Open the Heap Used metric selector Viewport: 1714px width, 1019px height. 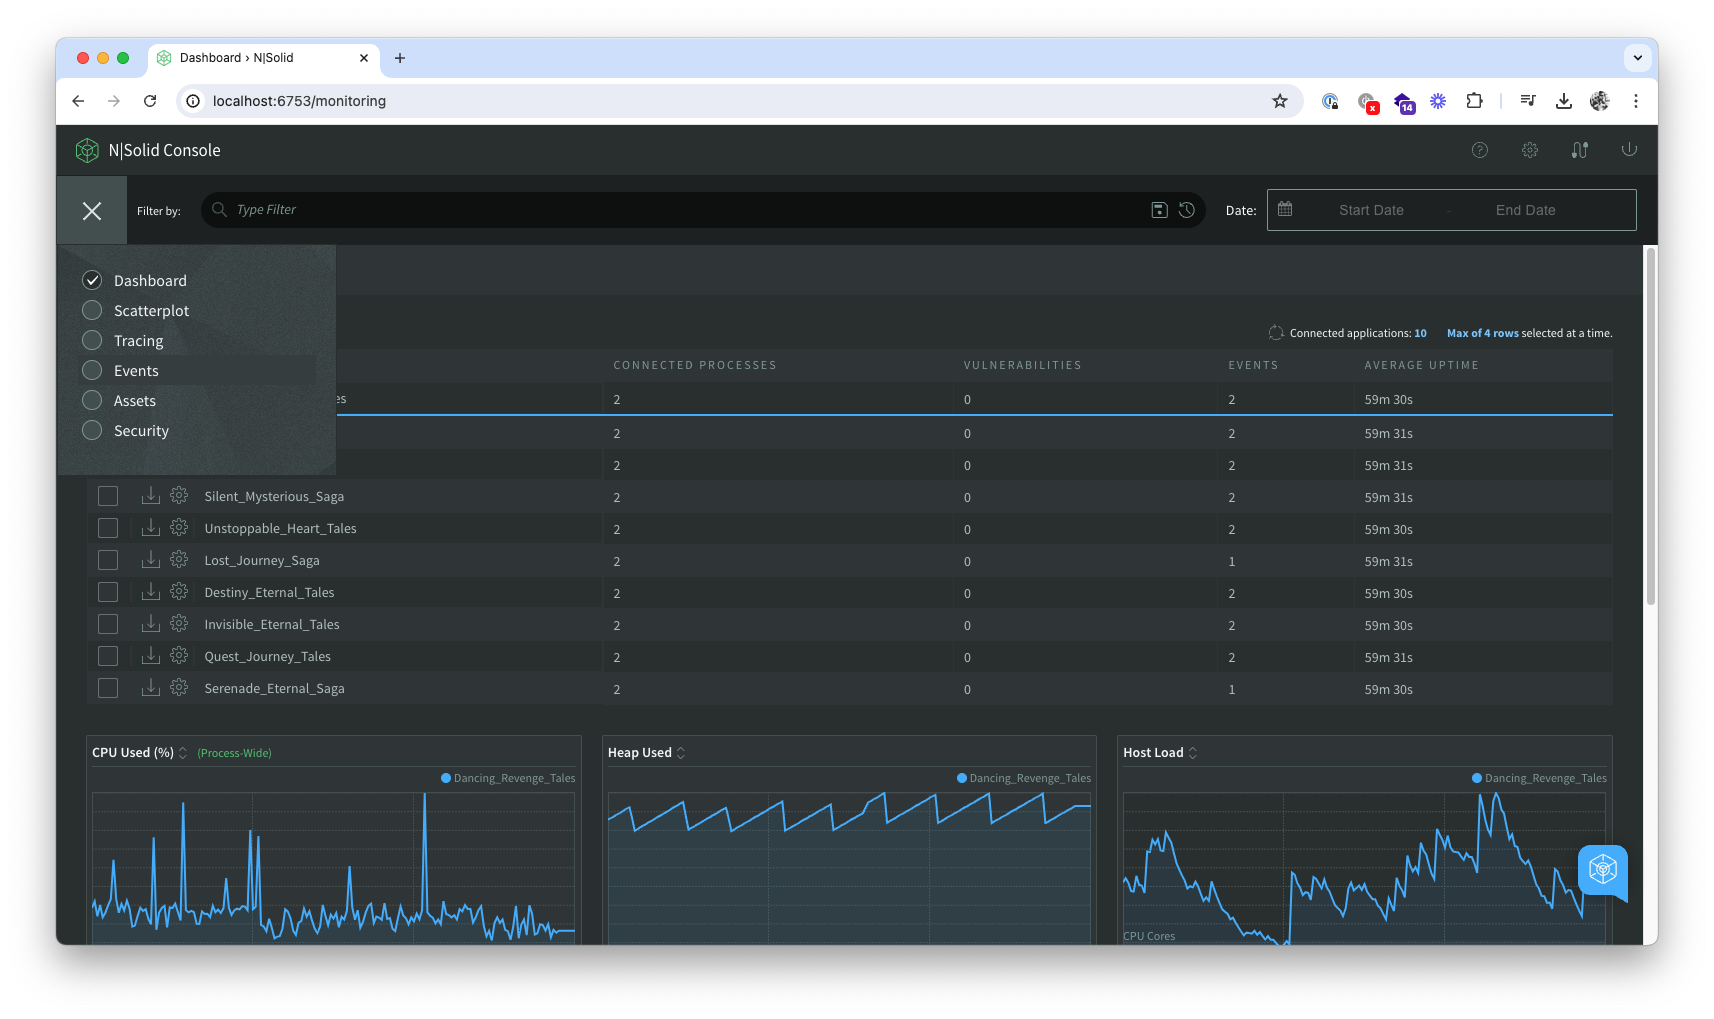(x=681, y=752)
